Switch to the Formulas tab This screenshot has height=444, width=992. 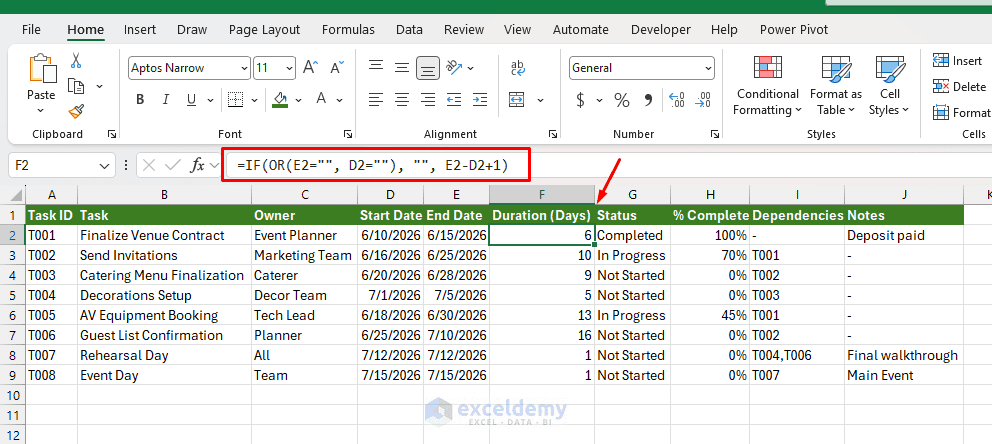[x=348, y=30]
